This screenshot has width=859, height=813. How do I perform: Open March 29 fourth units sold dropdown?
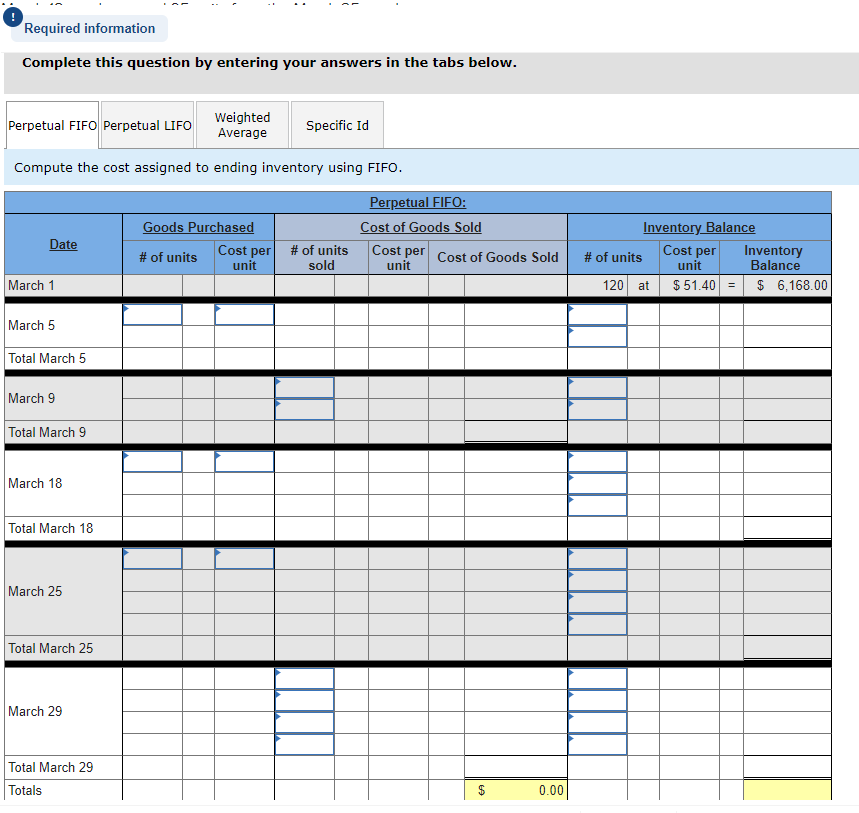click(305, 745)
